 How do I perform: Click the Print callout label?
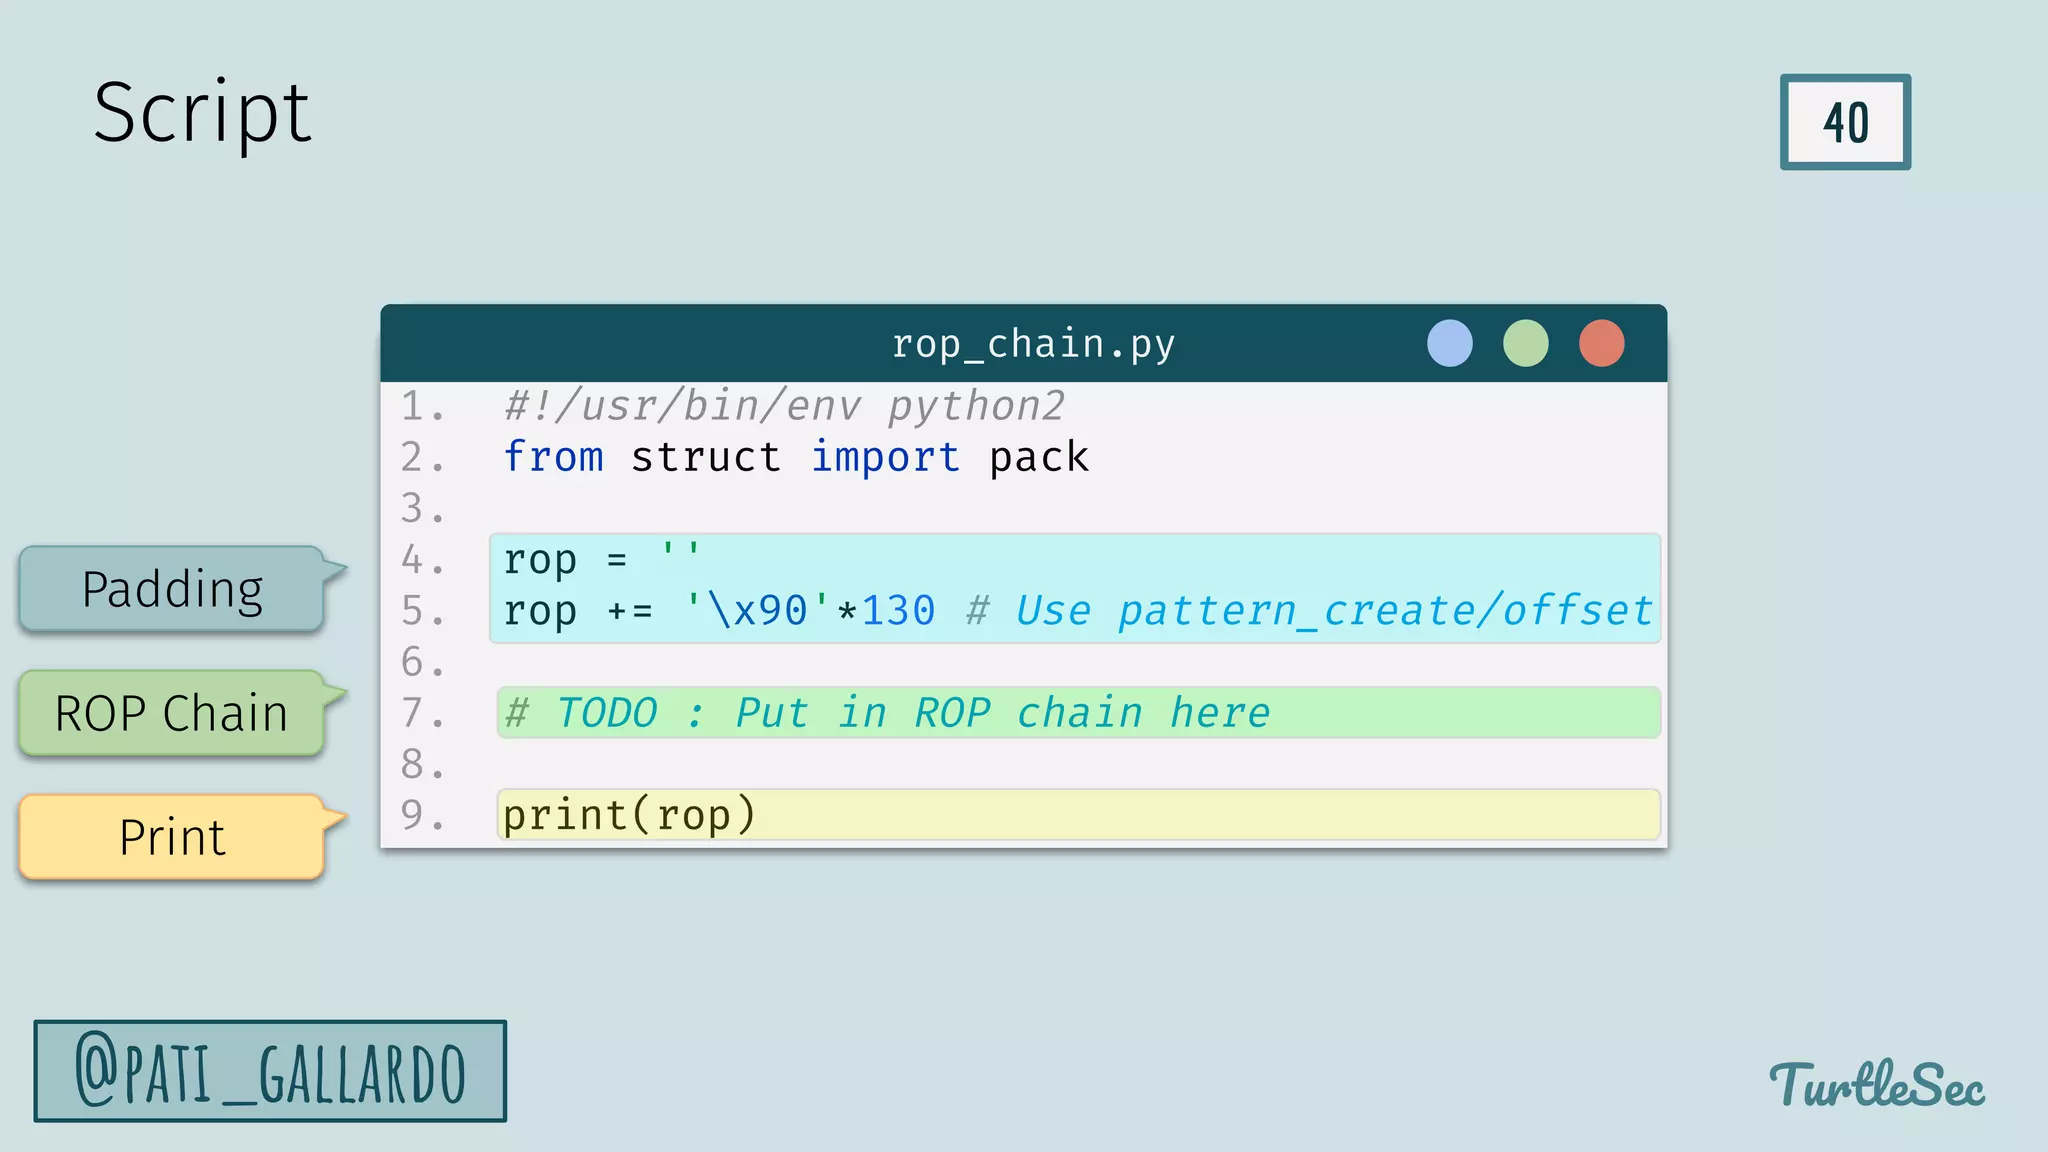point(172,837)
